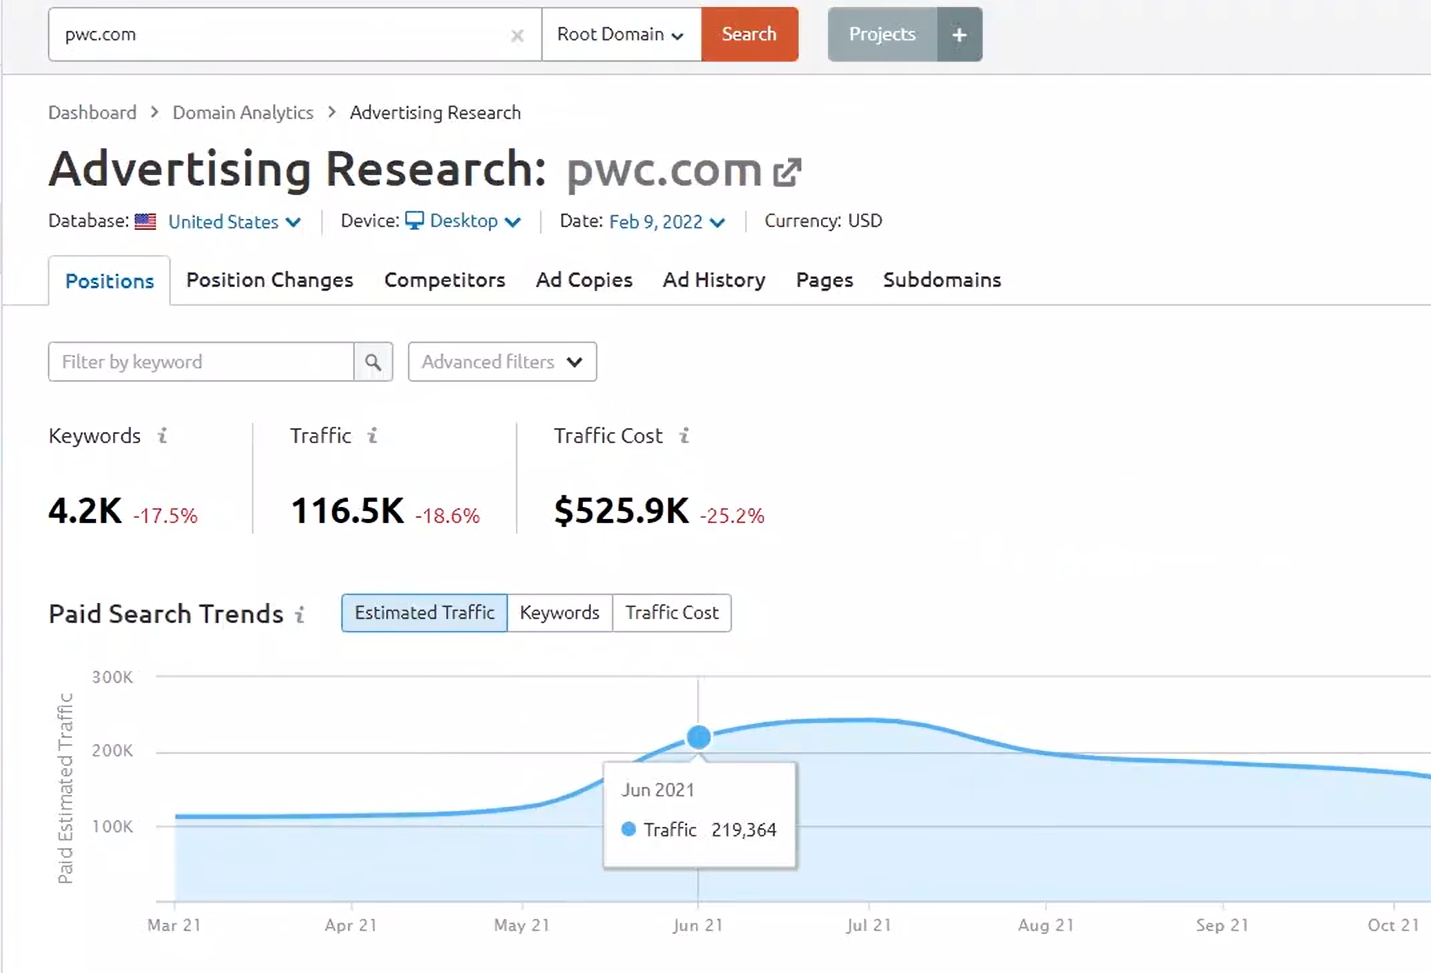Click the Jul 21 axis label
This screenshot has width=1431, height=973.
(x=869, y=925)
